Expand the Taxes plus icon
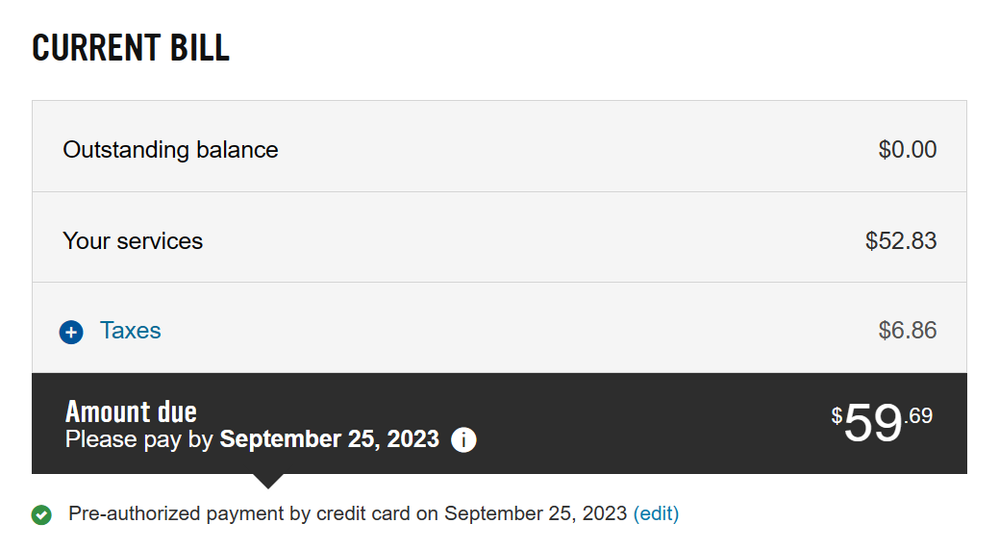 (71, 332)
